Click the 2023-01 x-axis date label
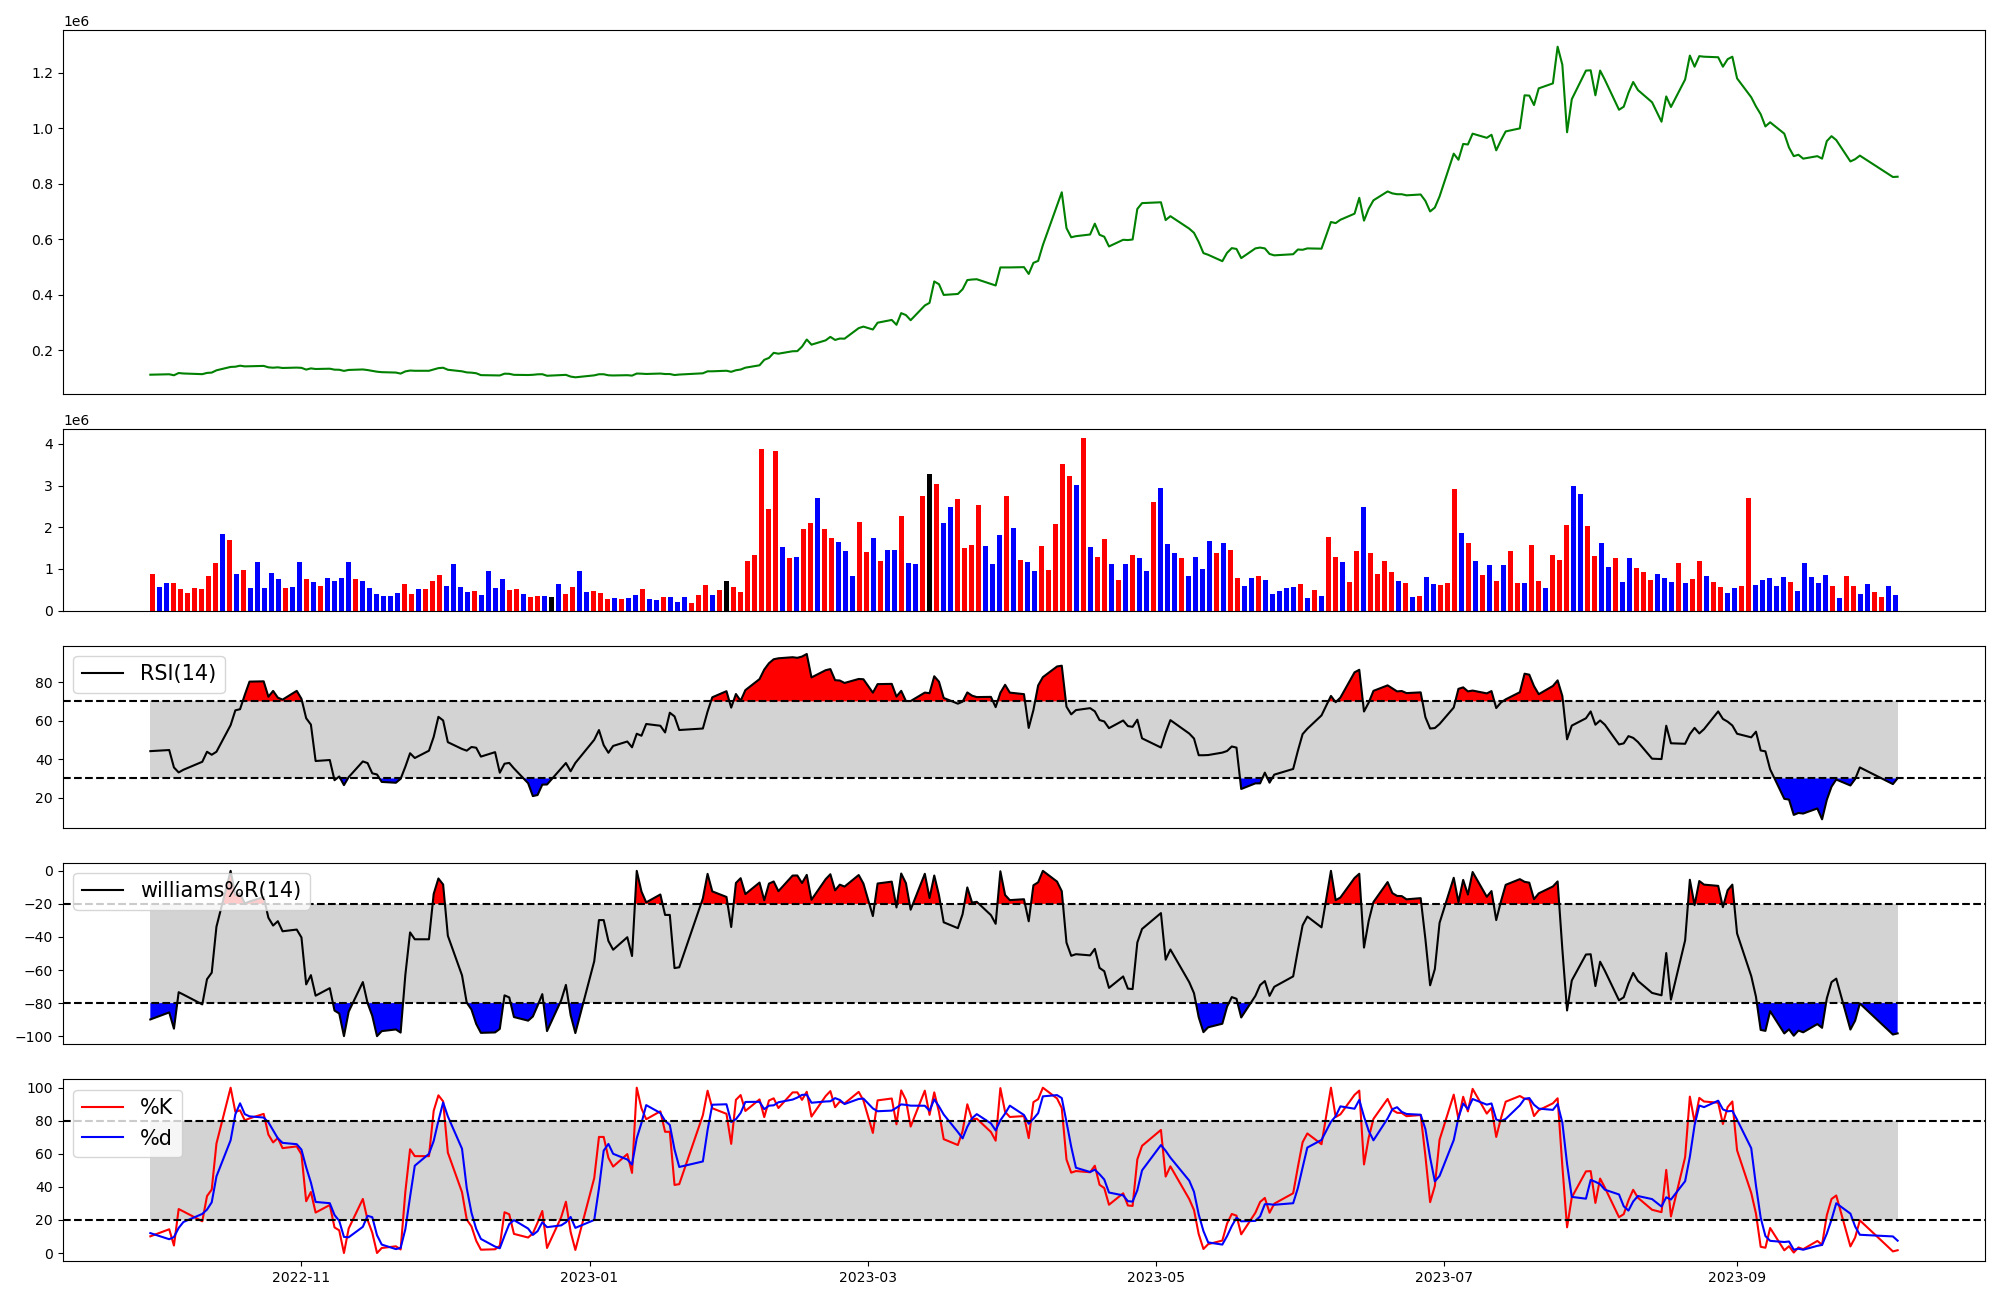 coord(589,1277)
